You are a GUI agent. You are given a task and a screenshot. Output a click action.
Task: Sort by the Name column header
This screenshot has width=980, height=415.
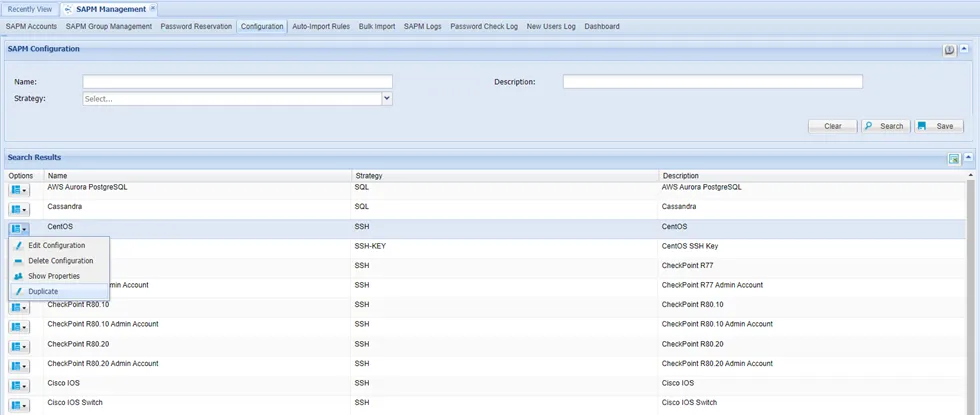click(198, 176)
